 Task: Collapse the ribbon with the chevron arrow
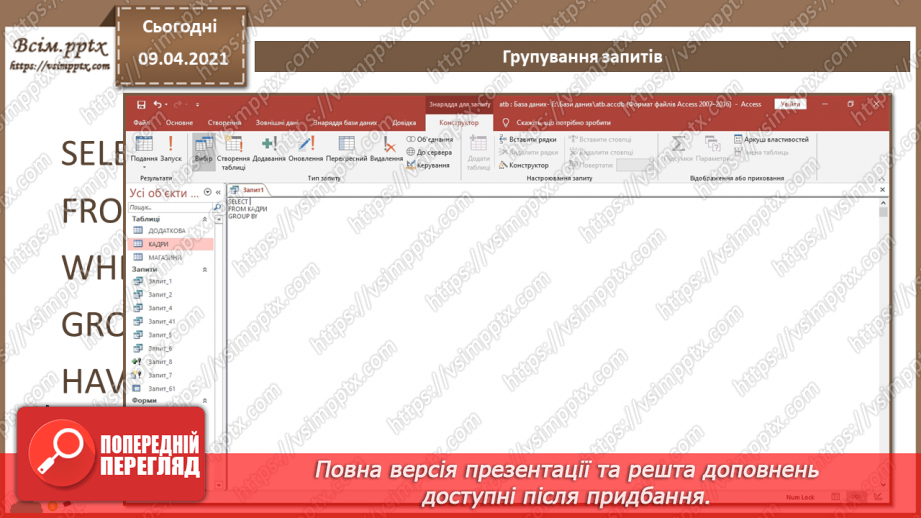click(882, 179)
